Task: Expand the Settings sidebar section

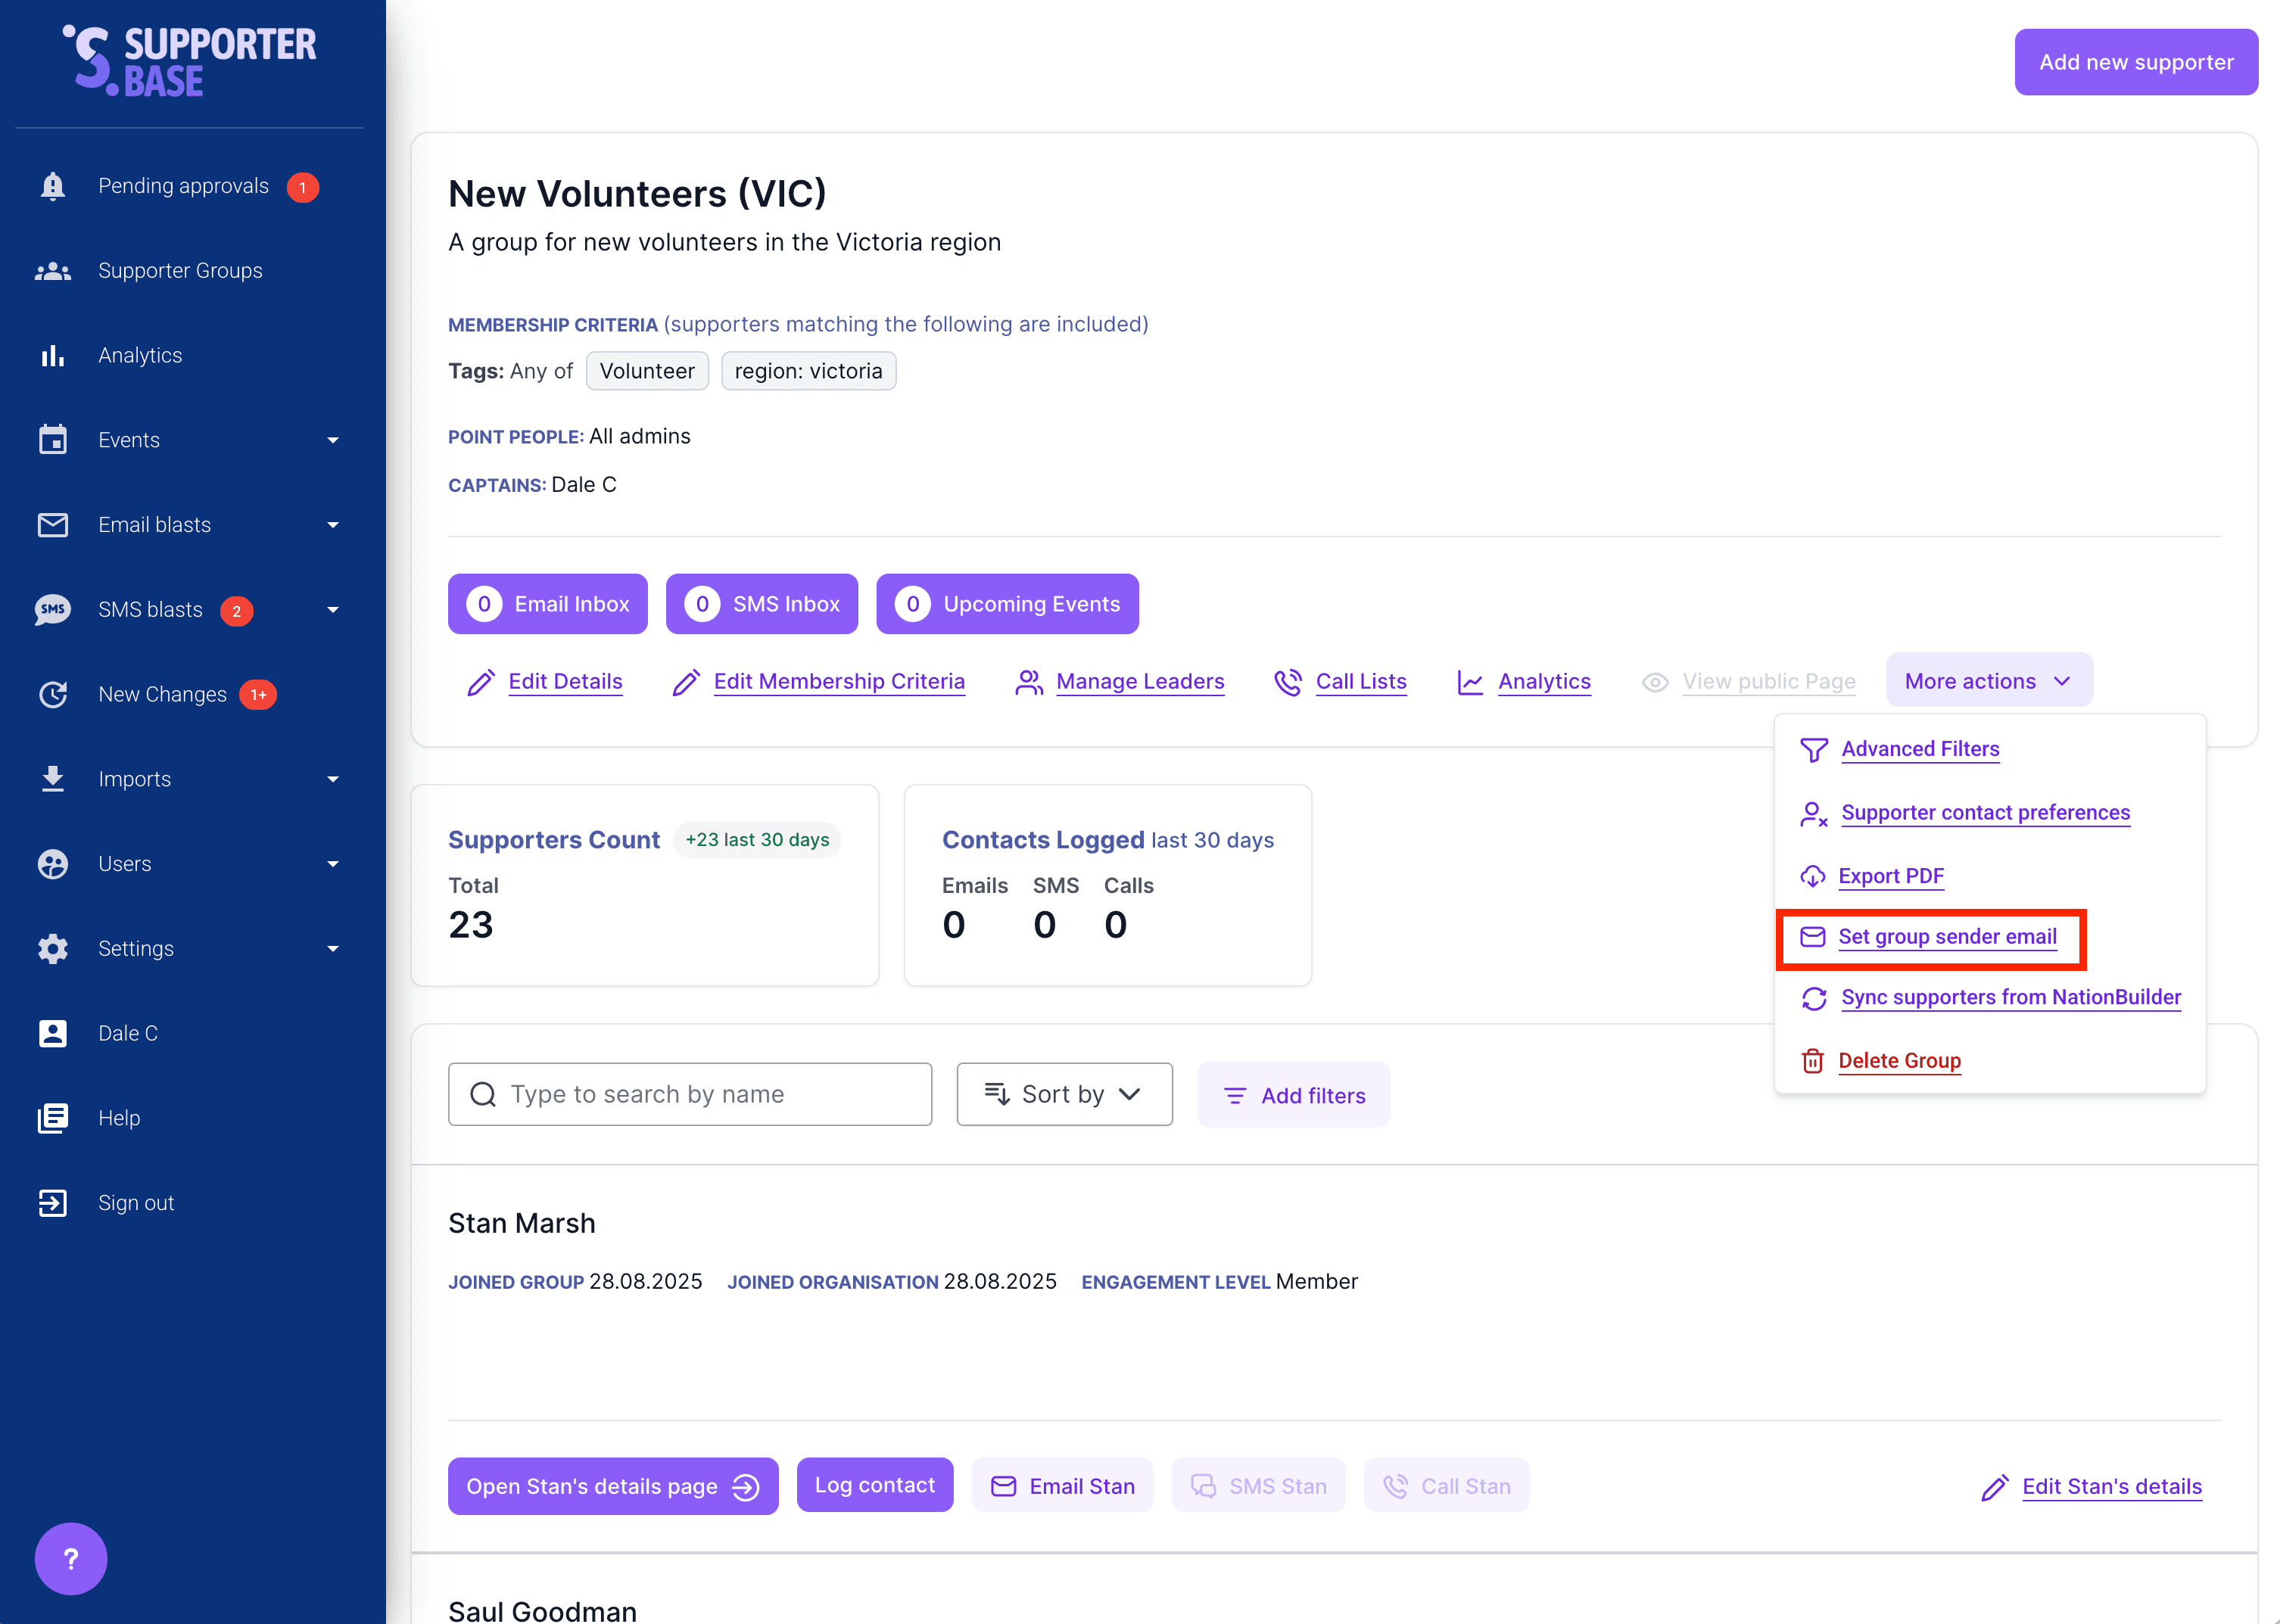Action: coord(332,949)
